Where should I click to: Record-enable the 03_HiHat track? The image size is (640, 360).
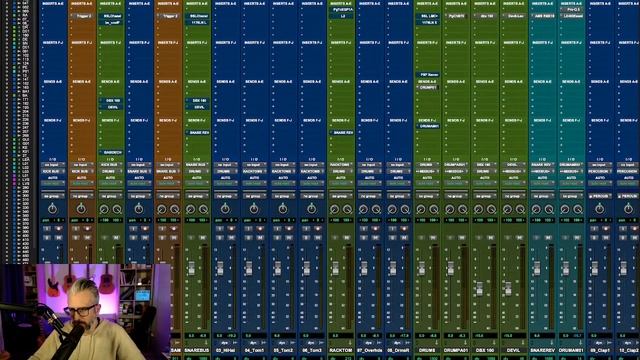[x=231, y=229]
